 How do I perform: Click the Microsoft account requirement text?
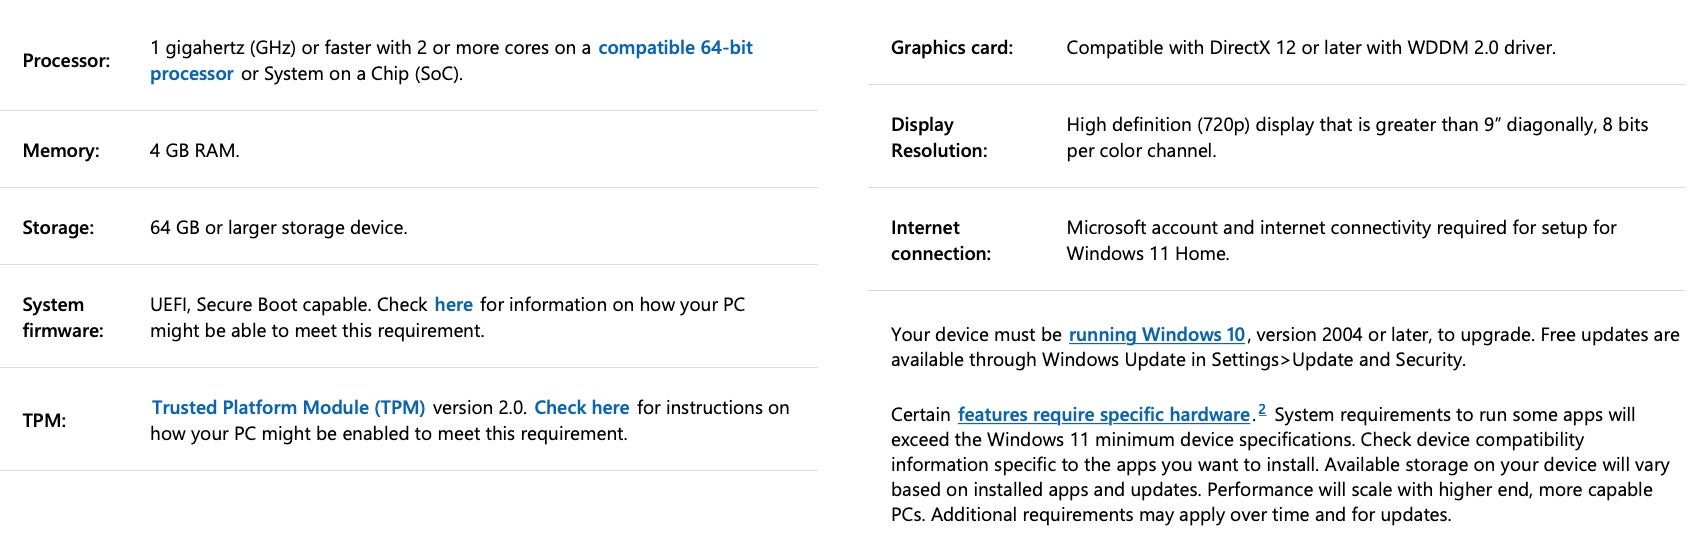1340,228
